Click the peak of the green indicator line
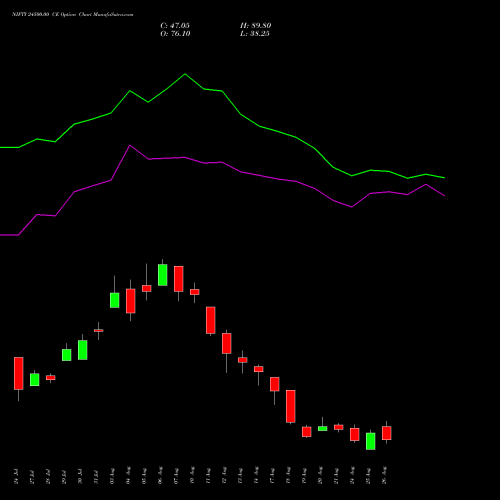The image size is (500, 500). (x=185, y=74)
